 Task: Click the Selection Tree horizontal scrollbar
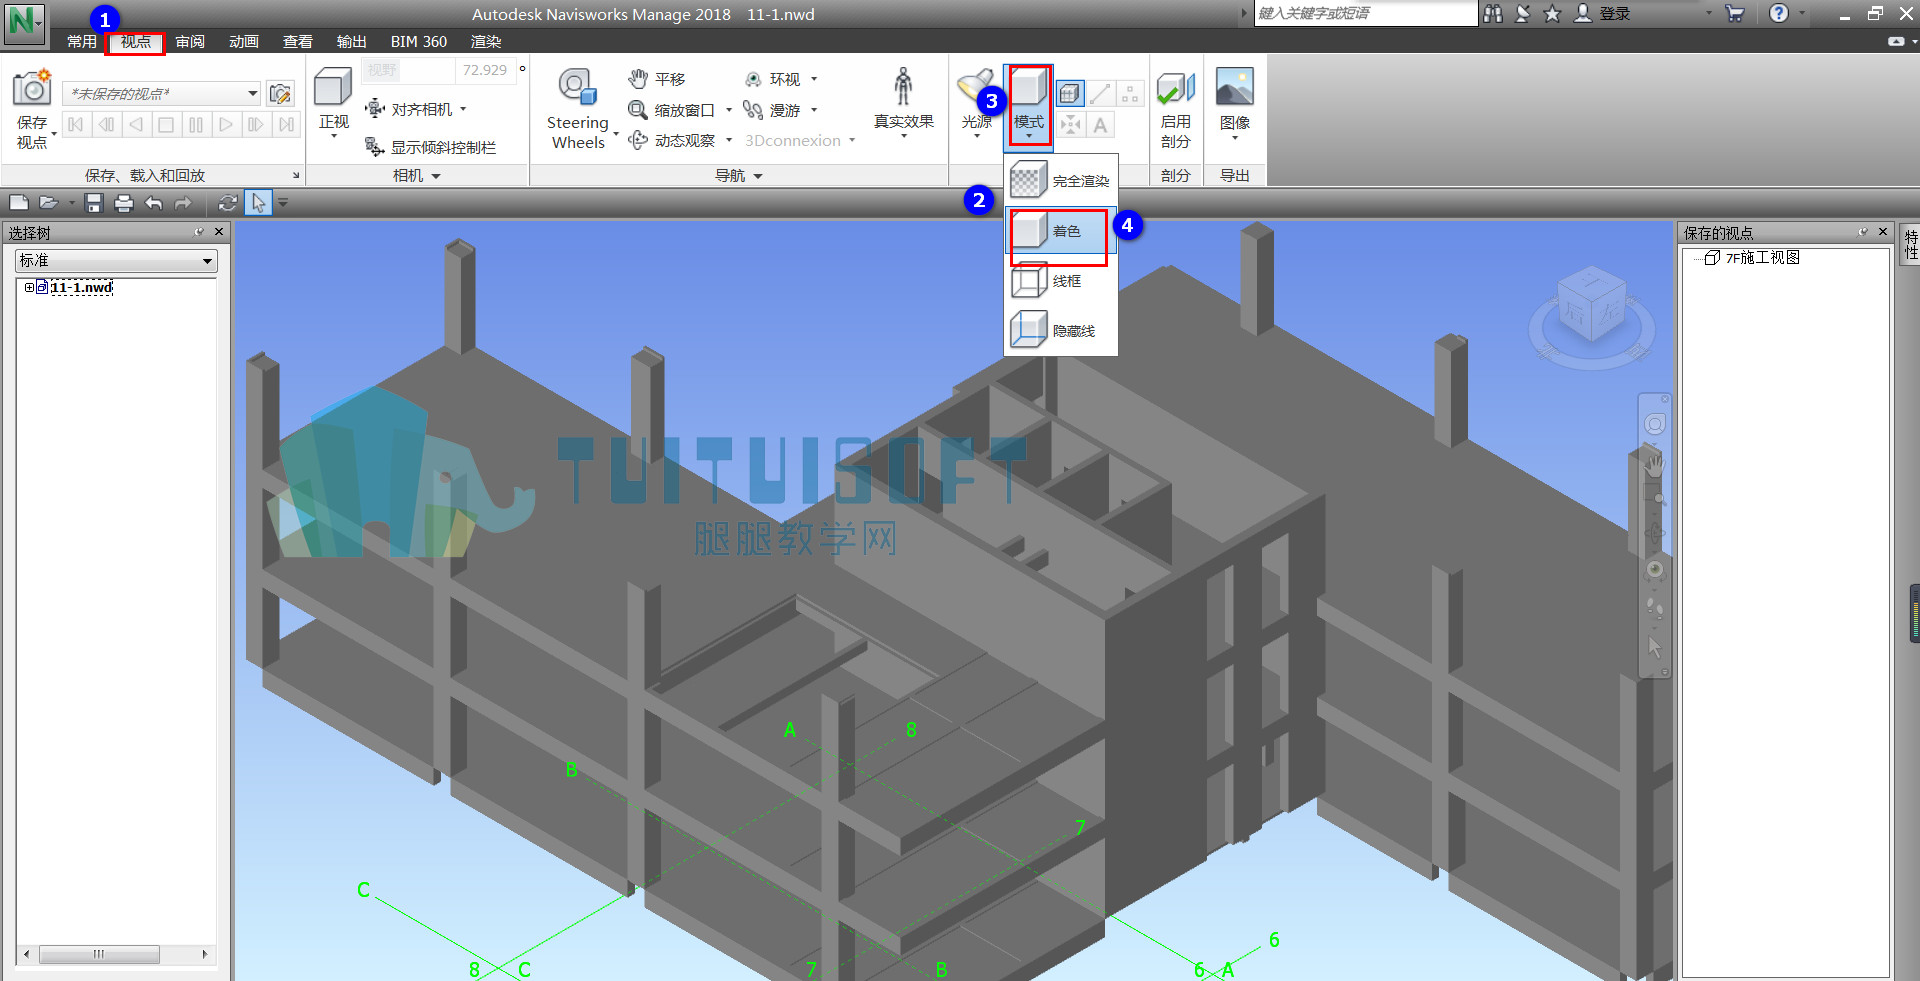coord(116,954)
